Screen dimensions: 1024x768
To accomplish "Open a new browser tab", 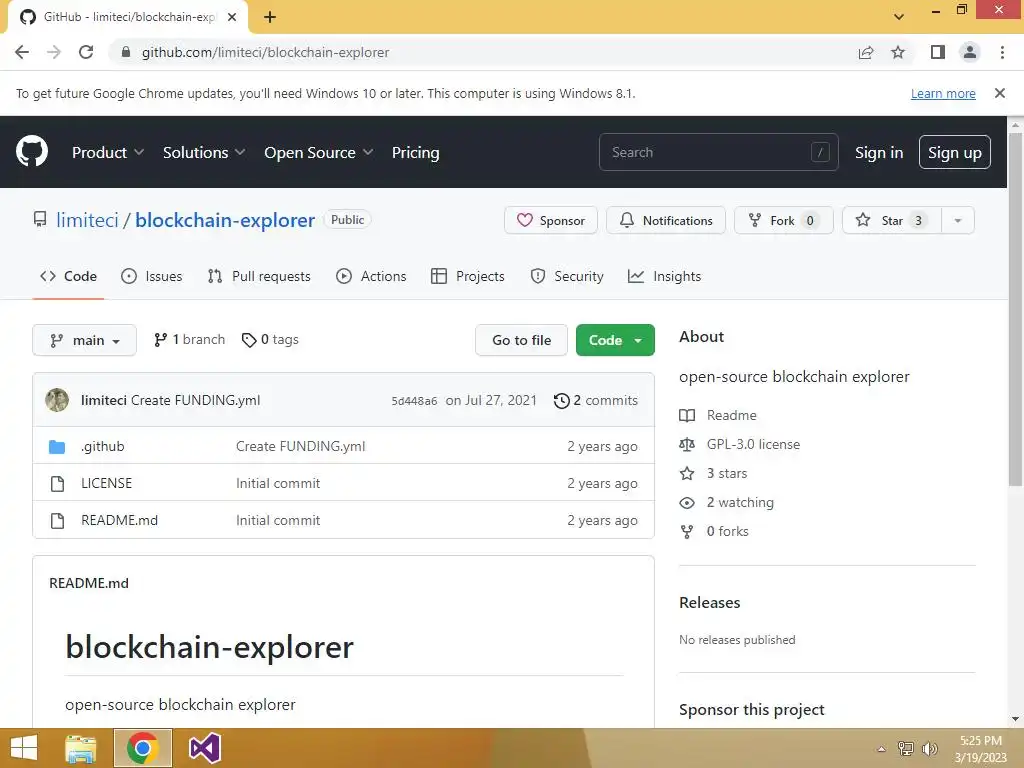I will [x=270, y=17].
